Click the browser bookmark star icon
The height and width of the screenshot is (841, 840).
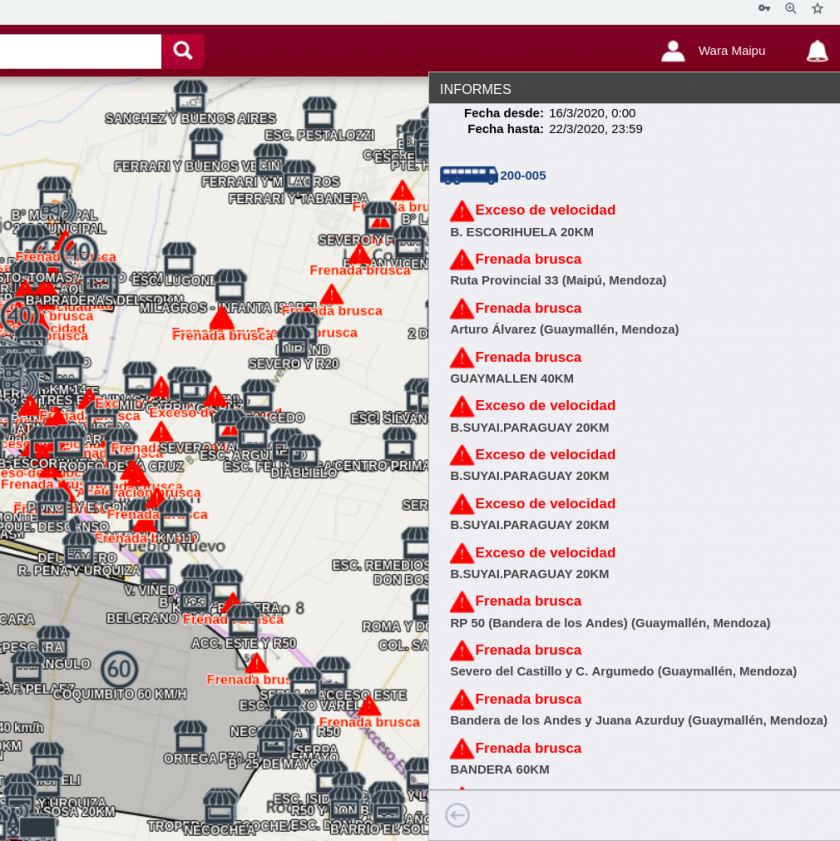point(817,8)
